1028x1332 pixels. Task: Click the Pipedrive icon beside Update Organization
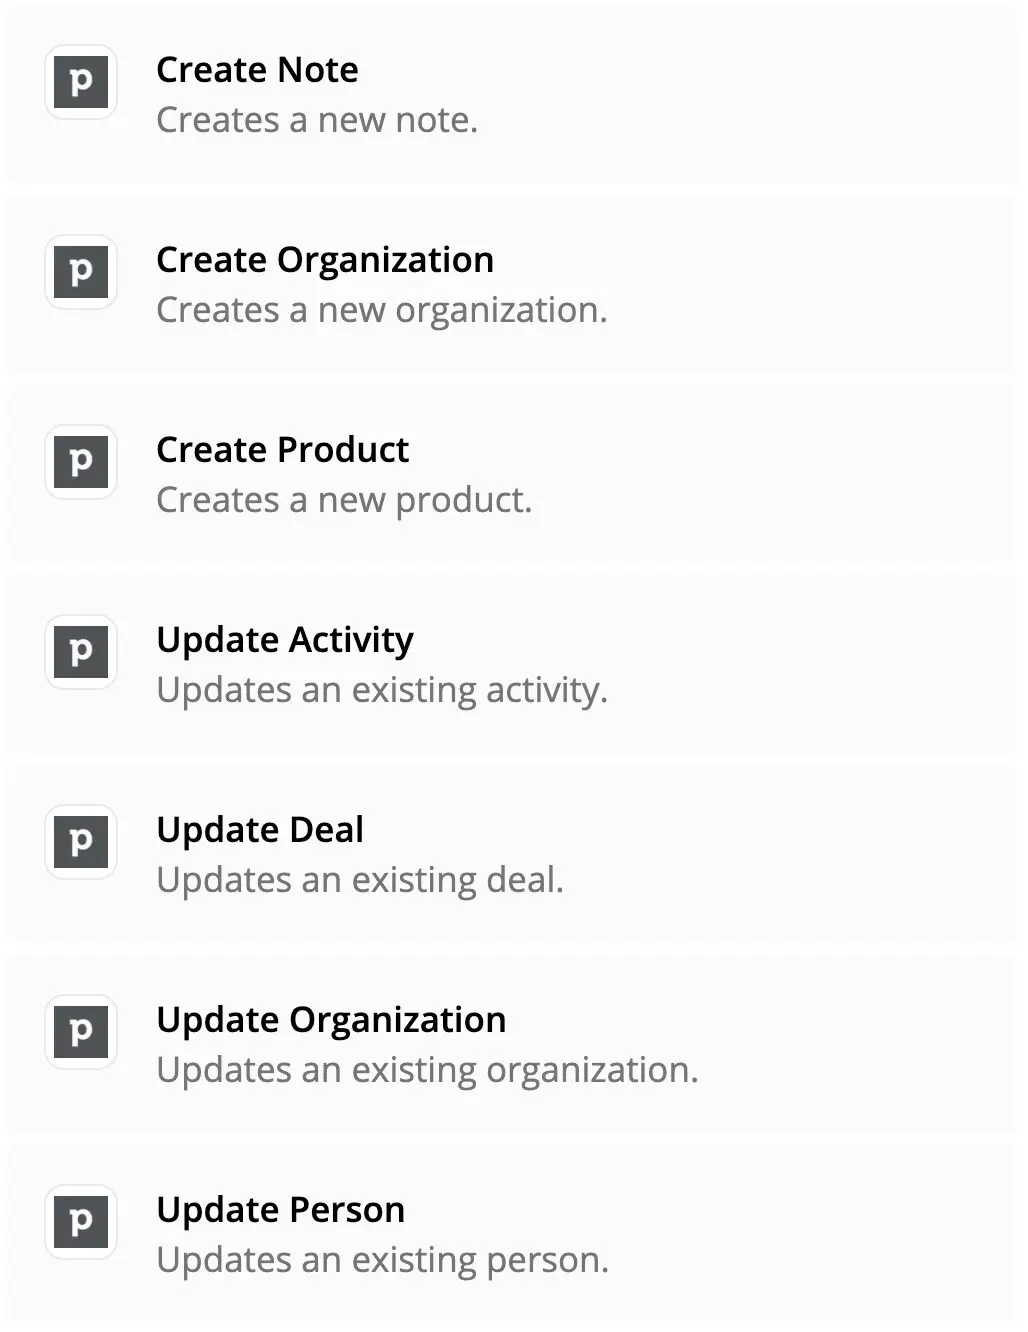[81, 1032]
